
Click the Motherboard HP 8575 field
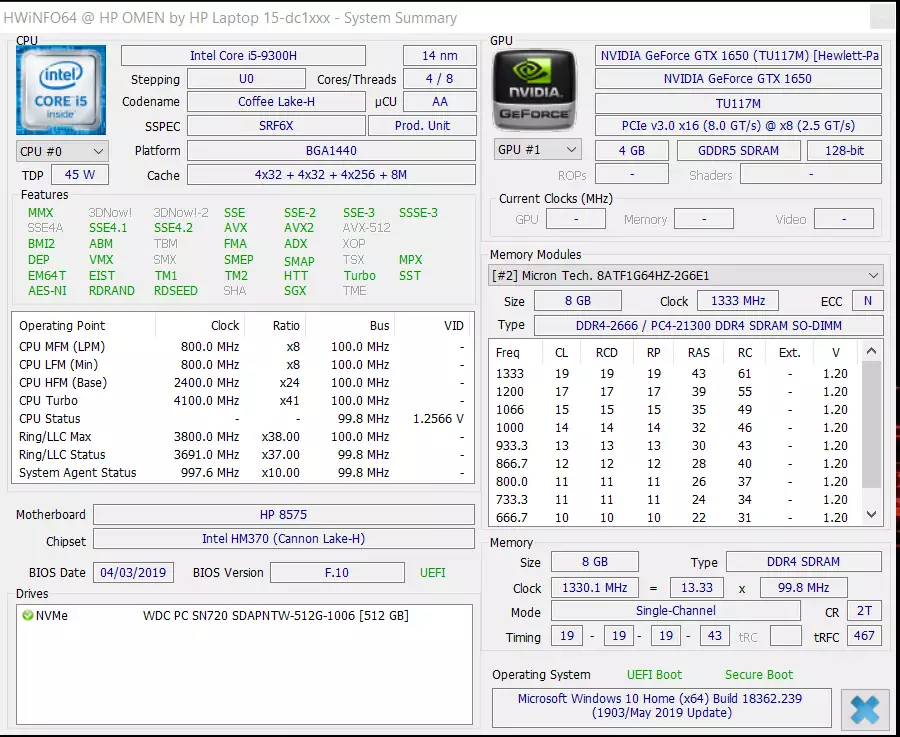coord(284,514)
